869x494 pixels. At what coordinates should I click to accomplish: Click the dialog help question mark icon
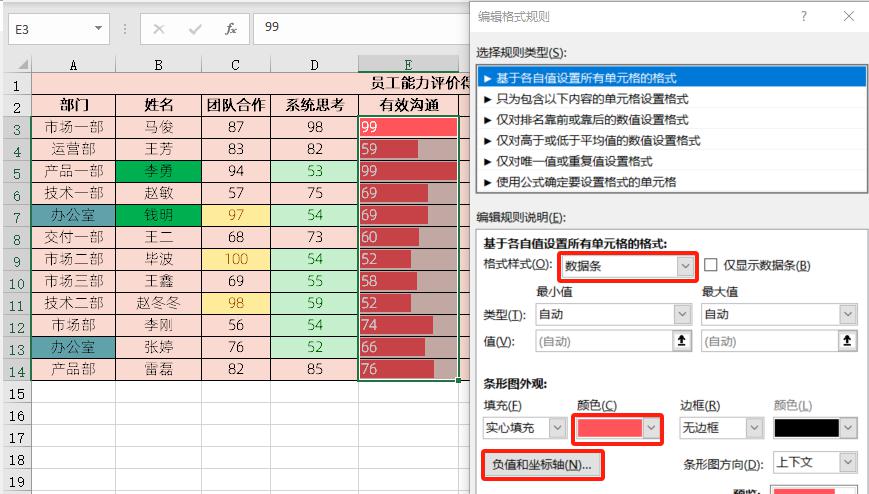804,16
